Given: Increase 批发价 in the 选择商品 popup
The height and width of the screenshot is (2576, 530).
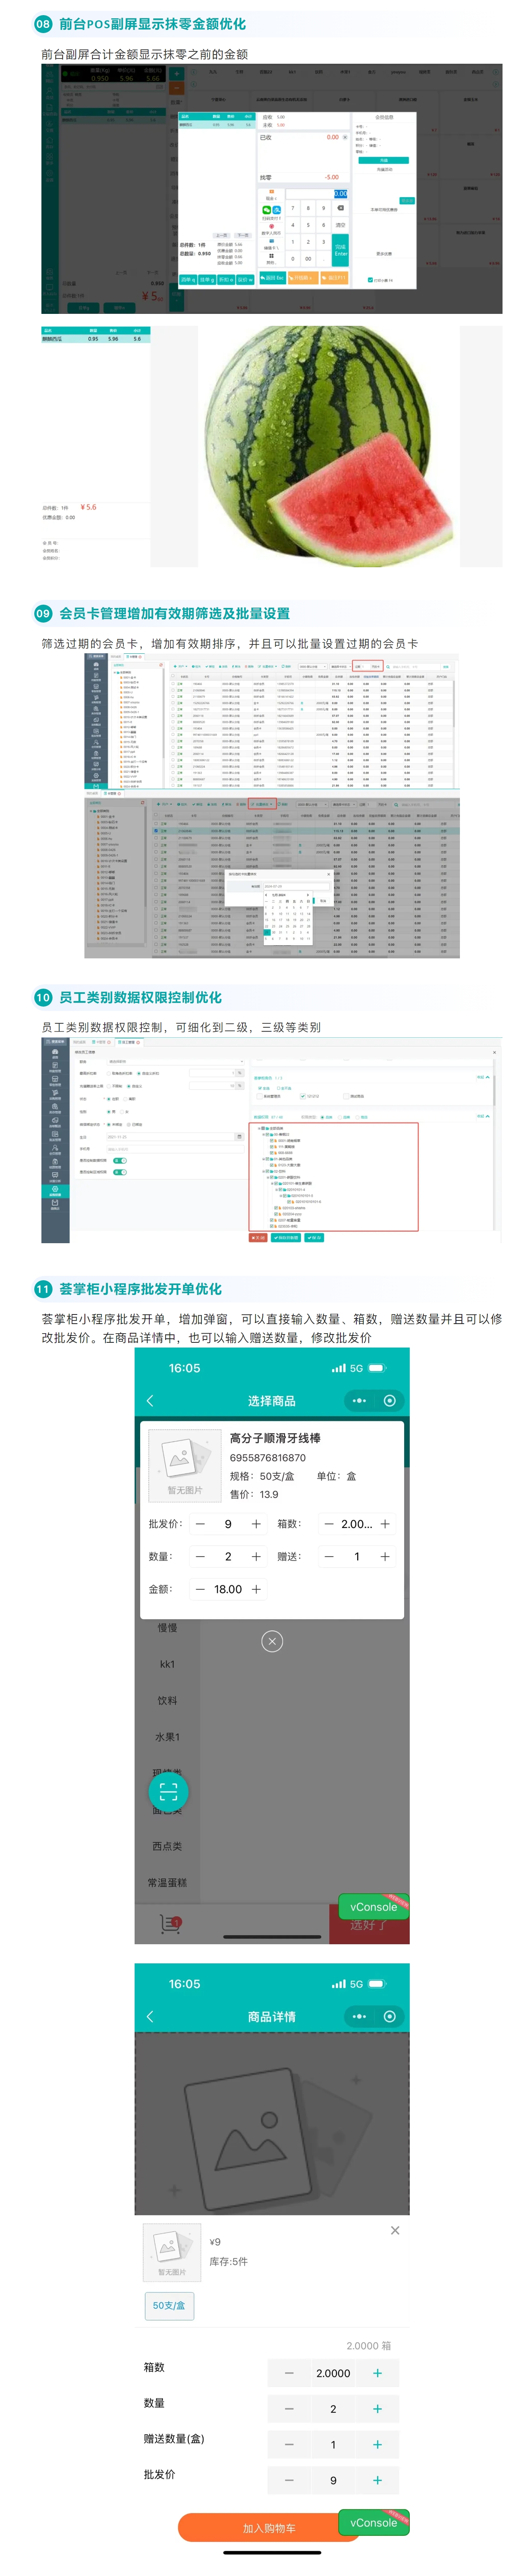Looking at the screenshot, I should click(x=256, y=1524).
